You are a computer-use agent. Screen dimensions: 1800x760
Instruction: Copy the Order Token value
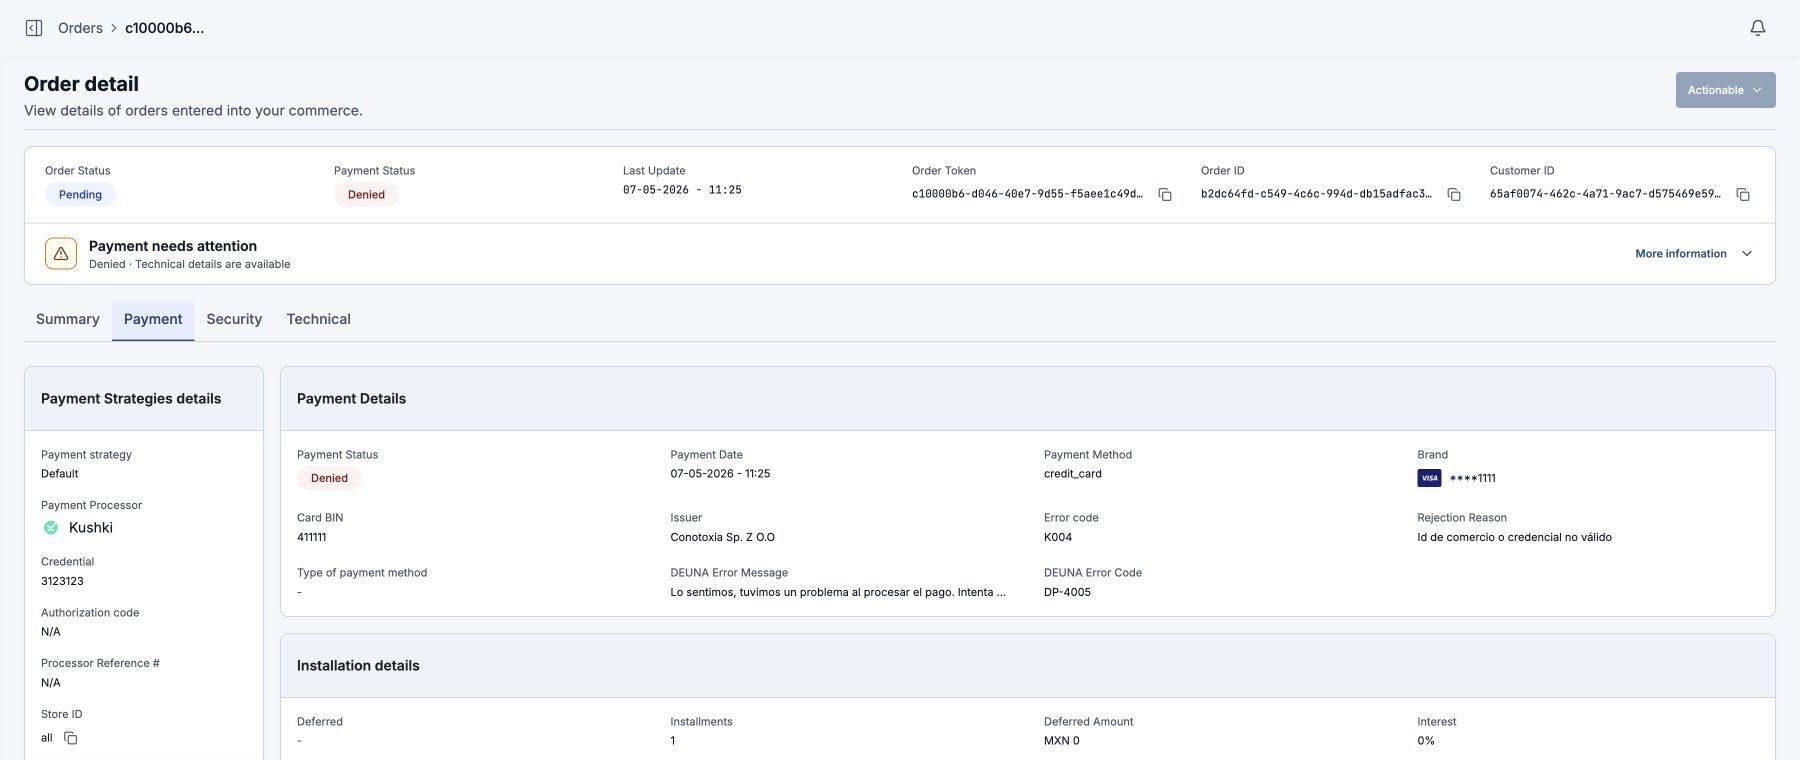[x=1165, y=194]
